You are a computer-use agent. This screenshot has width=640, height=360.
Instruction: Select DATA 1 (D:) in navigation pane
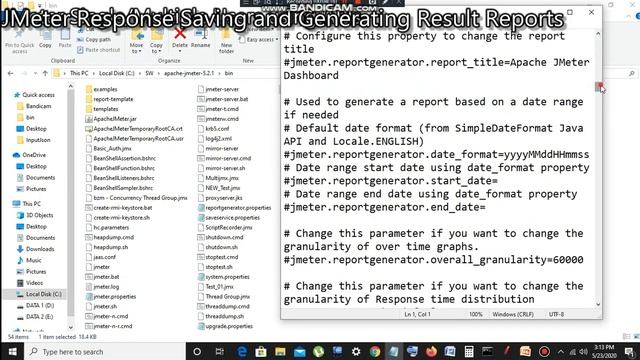pyautogui.click(x=40, y=305)
